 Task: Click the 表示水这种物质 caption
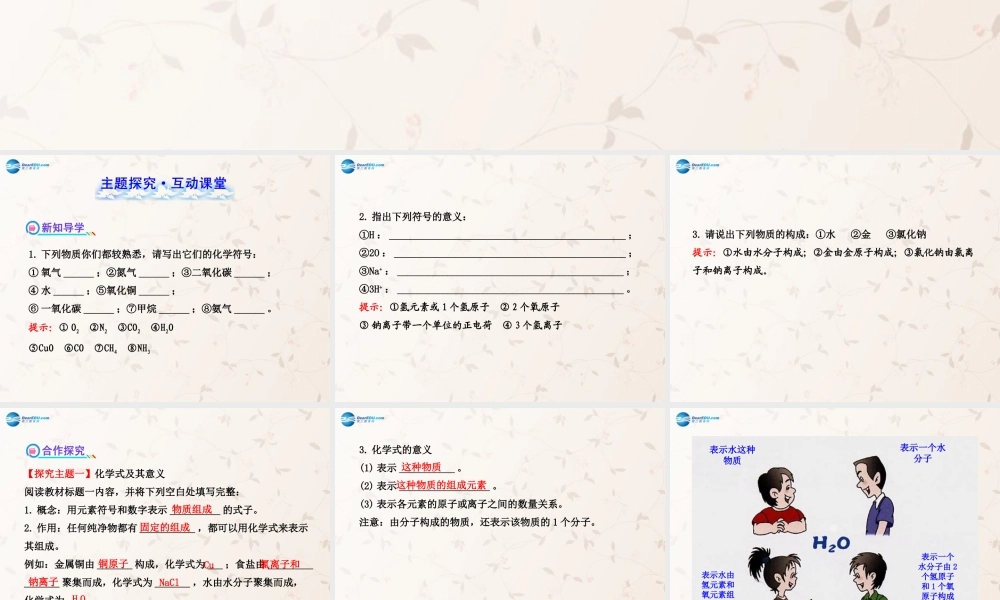(732, 455)
